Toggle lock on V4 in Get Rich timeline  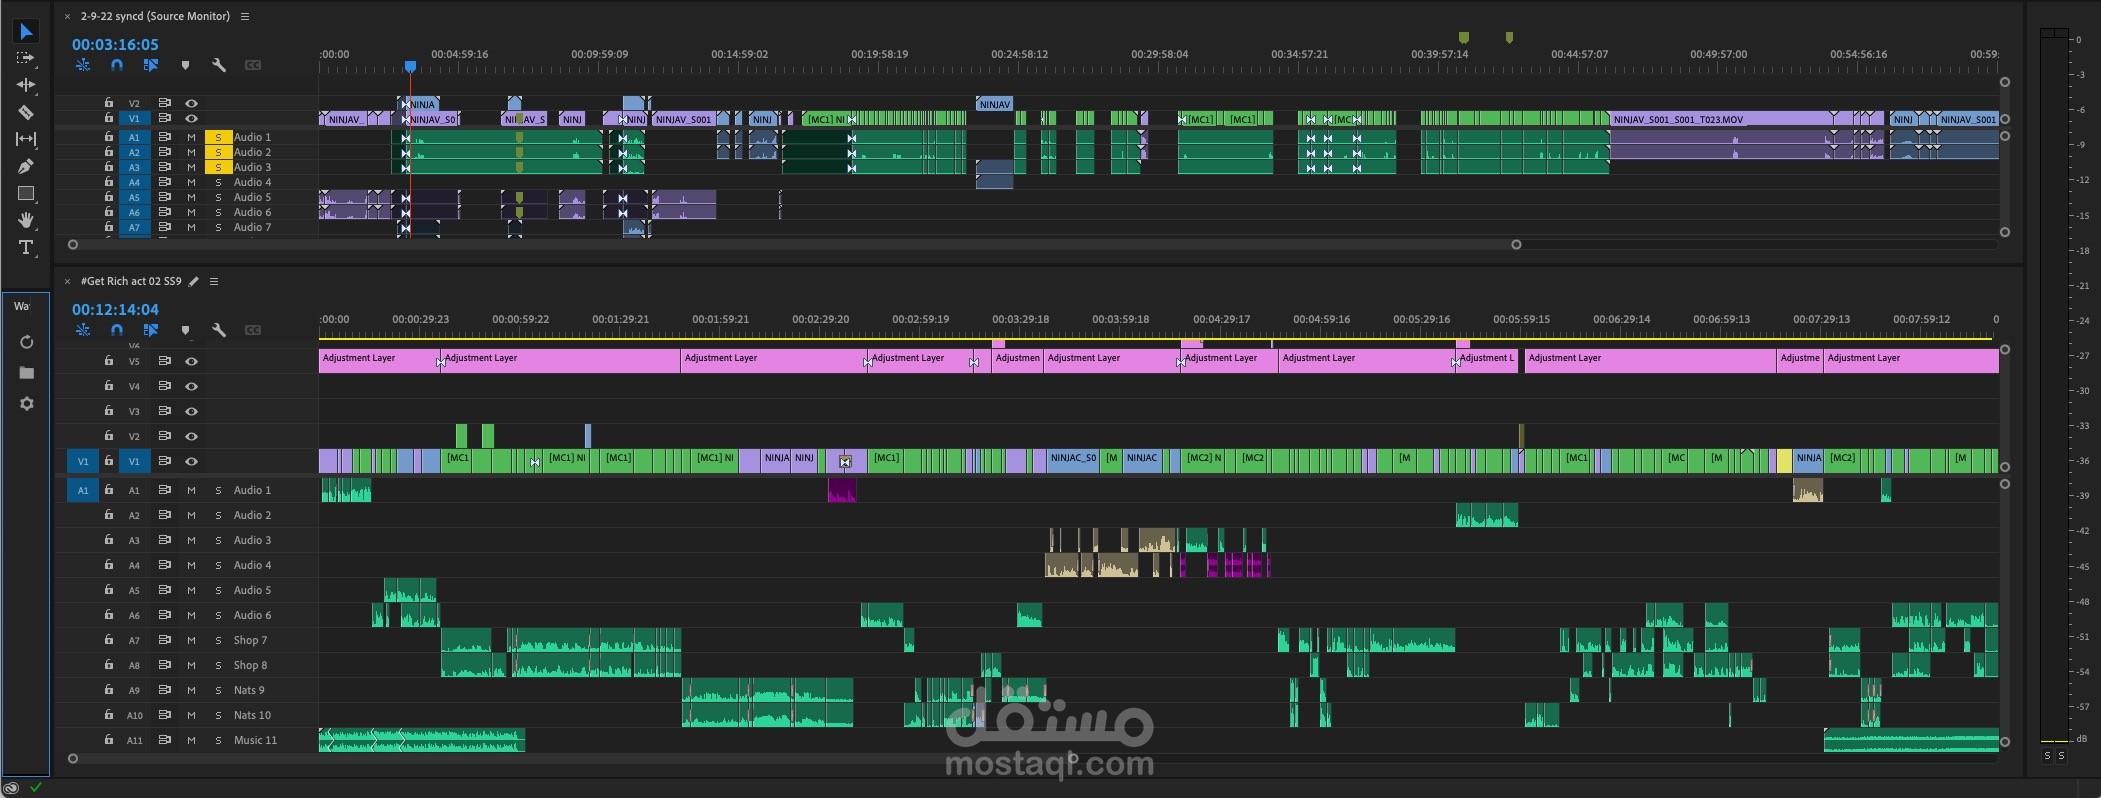109,386
